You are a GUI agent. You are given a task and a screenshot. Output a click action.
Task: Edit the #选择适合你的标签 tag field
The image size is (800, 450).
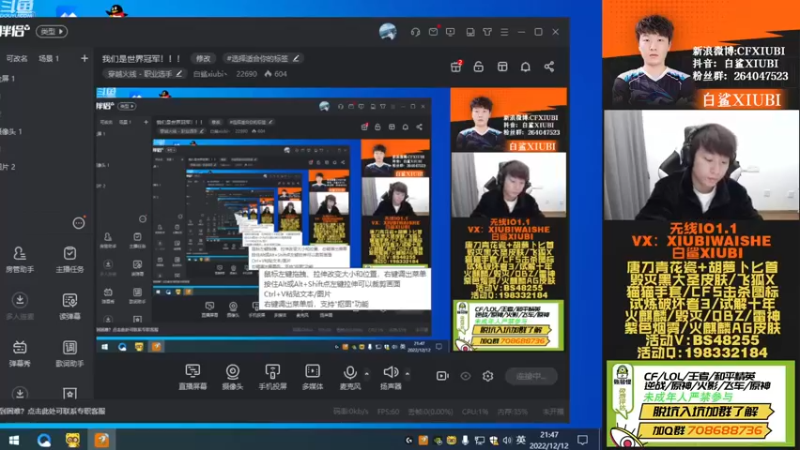click(x=263, y=59)
